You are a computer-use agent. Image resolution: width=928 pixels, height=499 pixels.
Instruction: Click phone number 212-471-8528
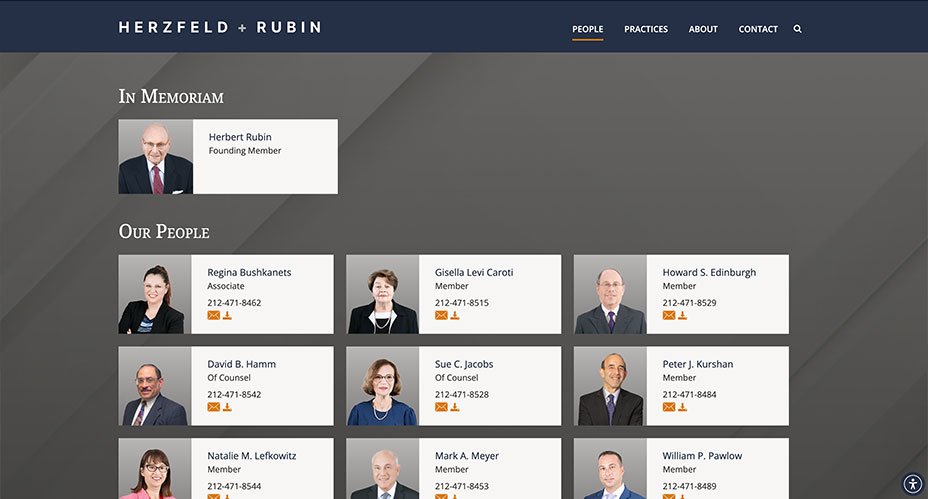tap(462, 394)
